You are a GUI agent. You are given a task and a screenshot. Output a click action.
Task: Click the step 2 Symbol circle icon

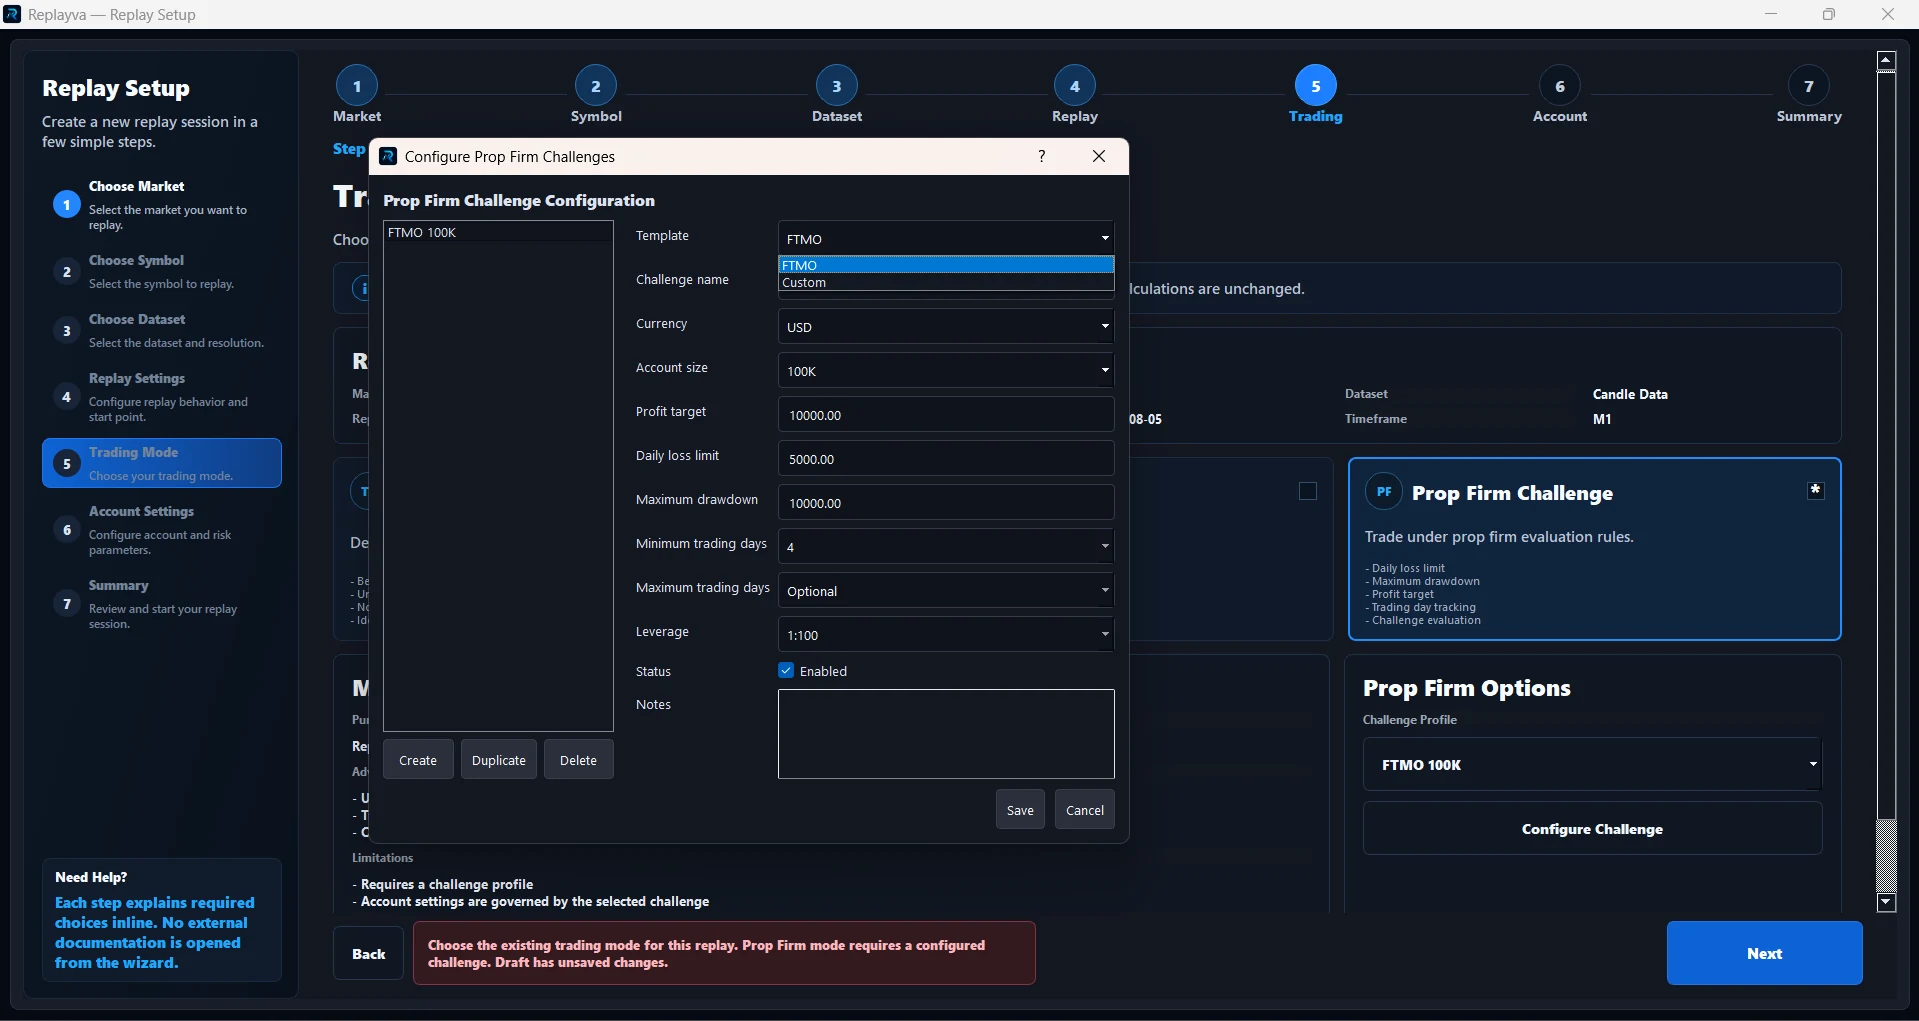[596, 86]
